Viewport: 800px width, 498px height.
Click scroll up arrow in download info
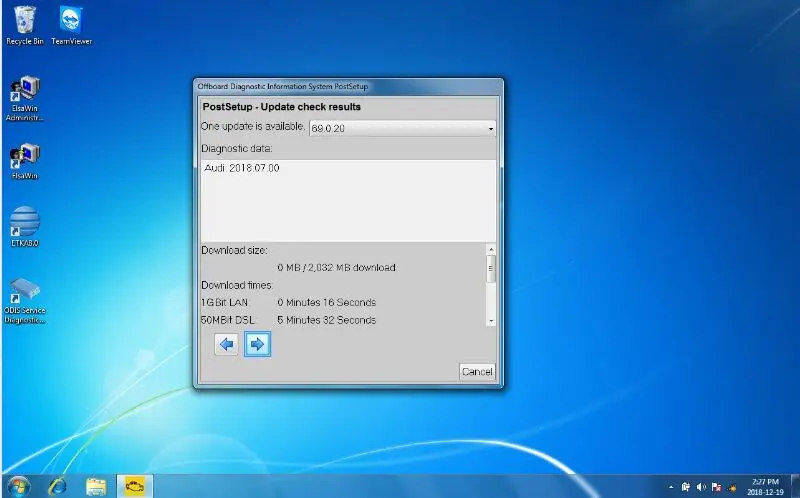pos(491,250)
